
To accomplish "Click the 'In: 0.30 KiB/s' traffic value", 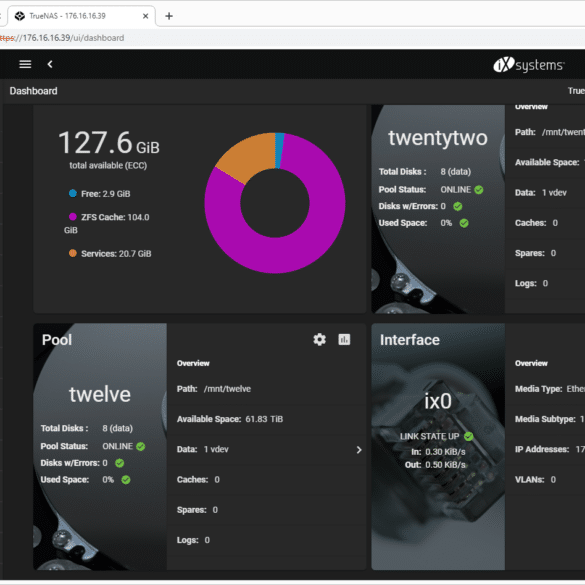I will [x=438, y=452].
